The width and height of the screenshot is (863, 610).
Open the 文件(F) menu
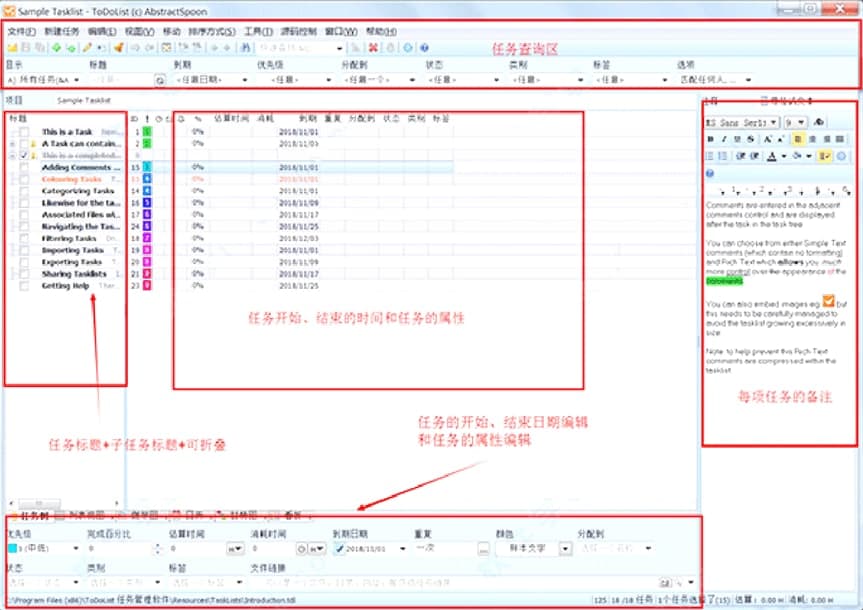[22, 31]
